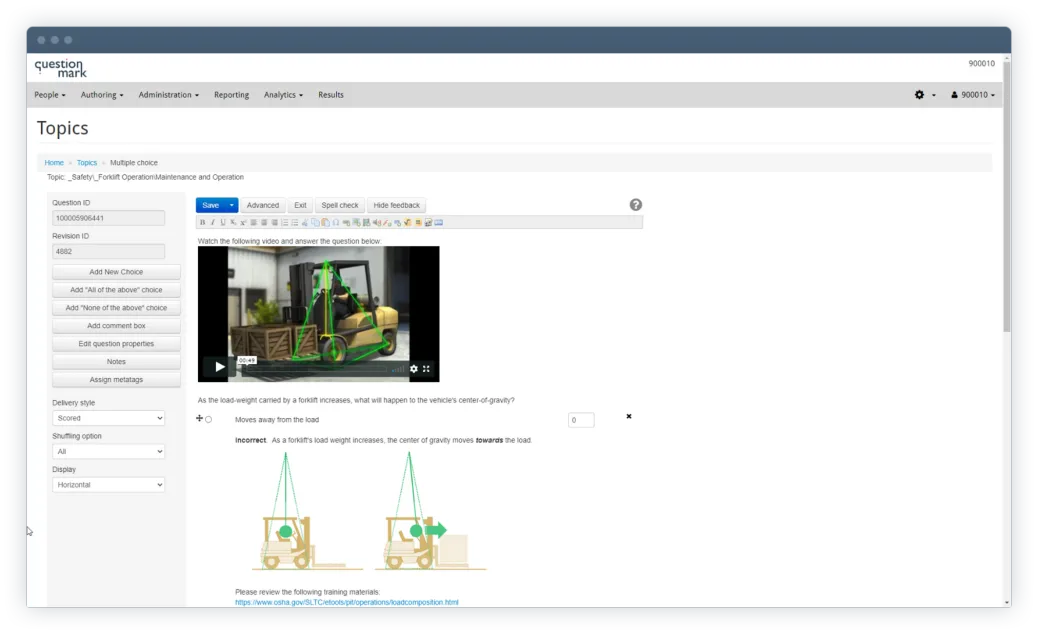Select the paste icon in the editor toolbar
Viewport: 1038px width, 634px height.
coord(326,222)
